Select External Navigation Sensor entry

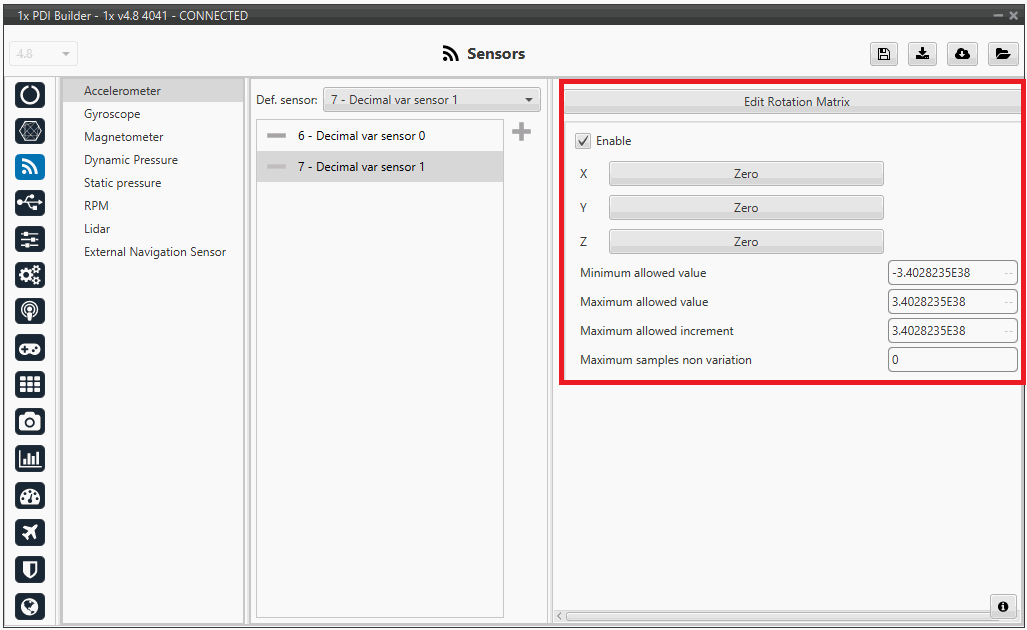pyautogui.click(x=155, y=252)
